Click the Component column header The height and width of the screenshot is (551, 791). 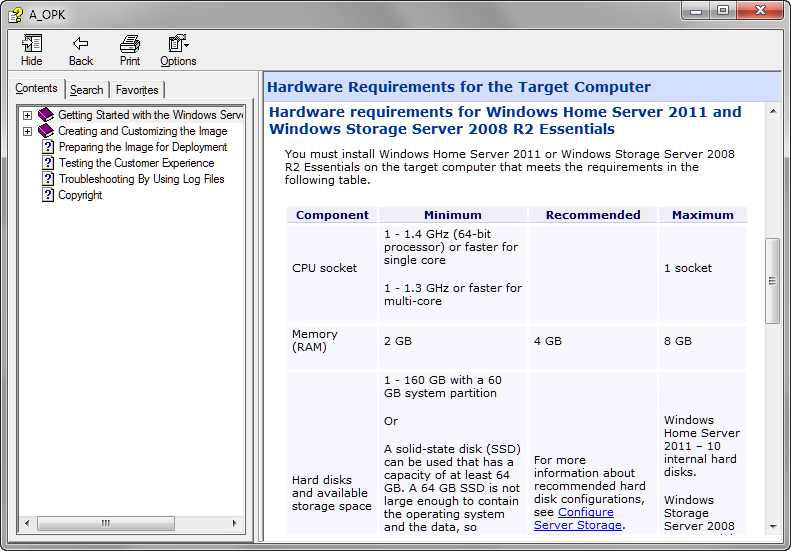point(332,215)
